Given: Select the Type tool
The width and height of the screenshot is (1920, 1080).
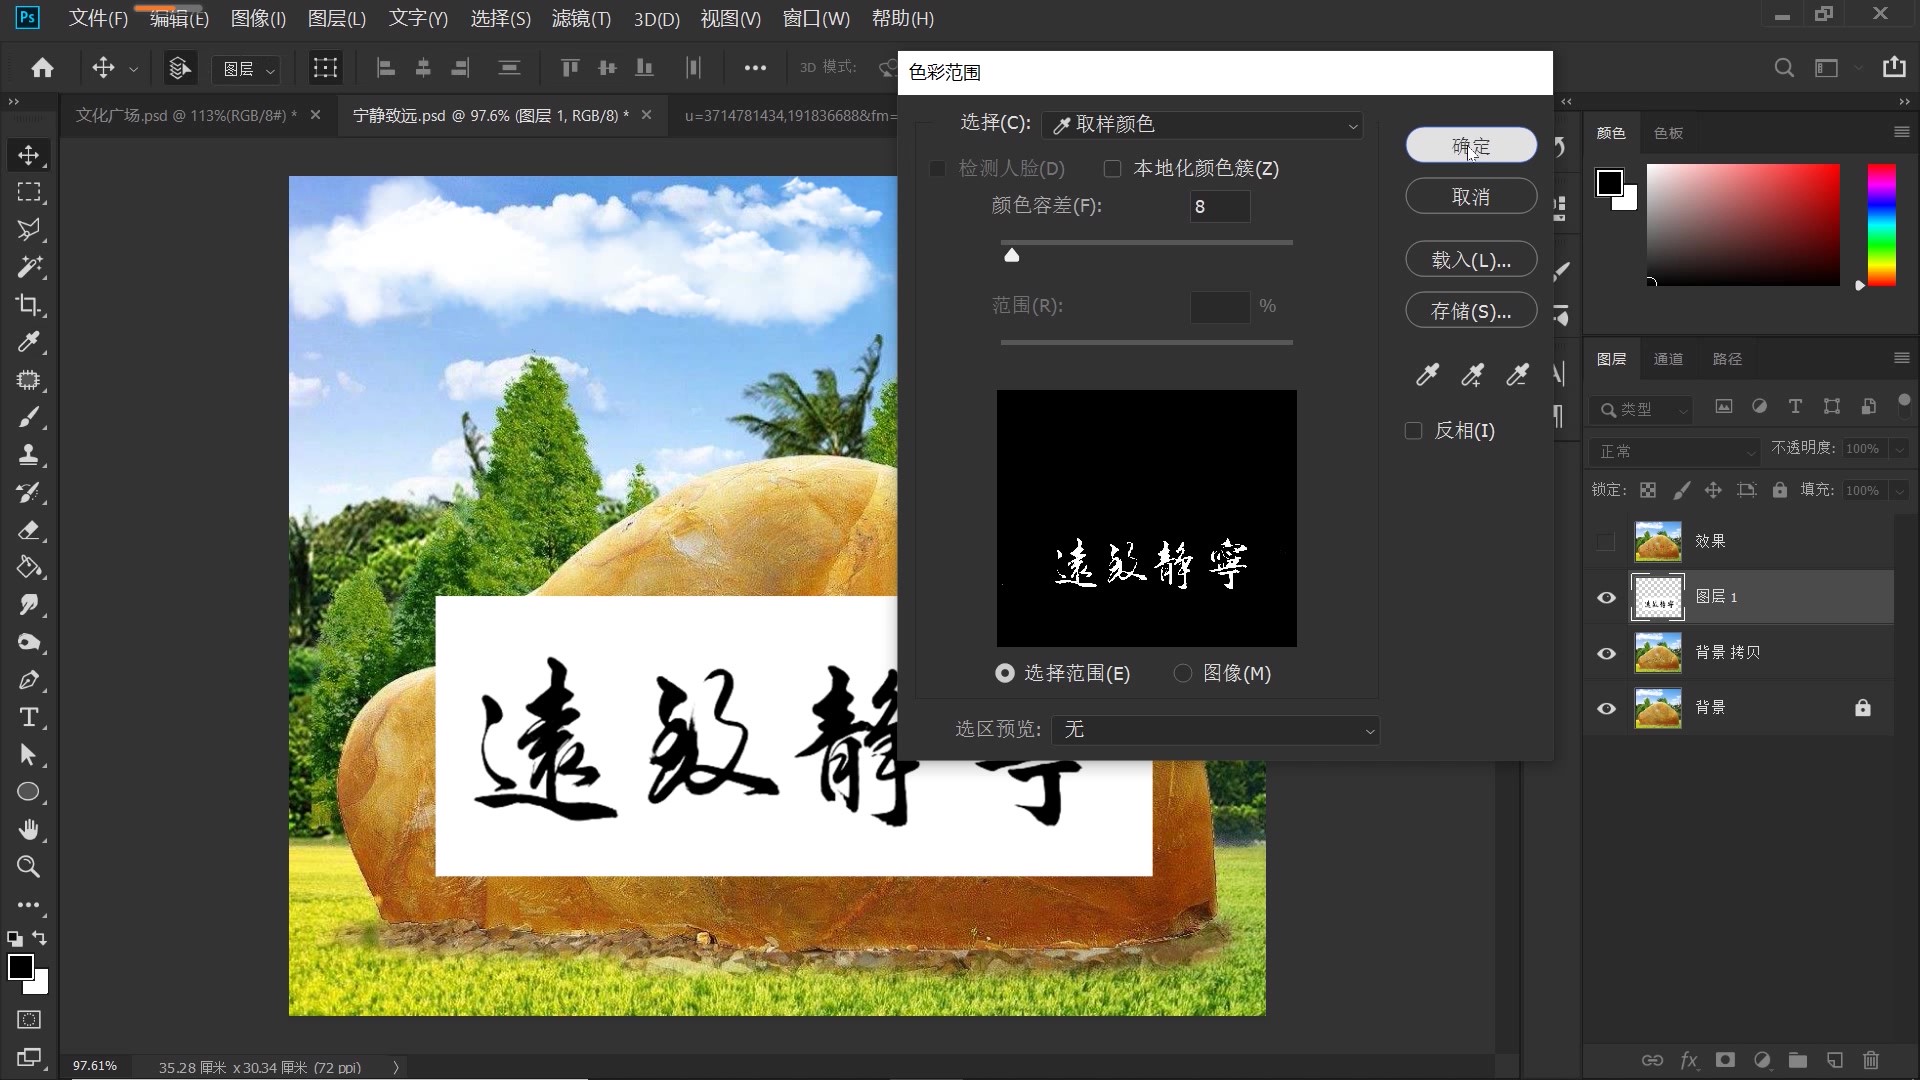Looking at the screenshot, I should (x=29, y=717).
